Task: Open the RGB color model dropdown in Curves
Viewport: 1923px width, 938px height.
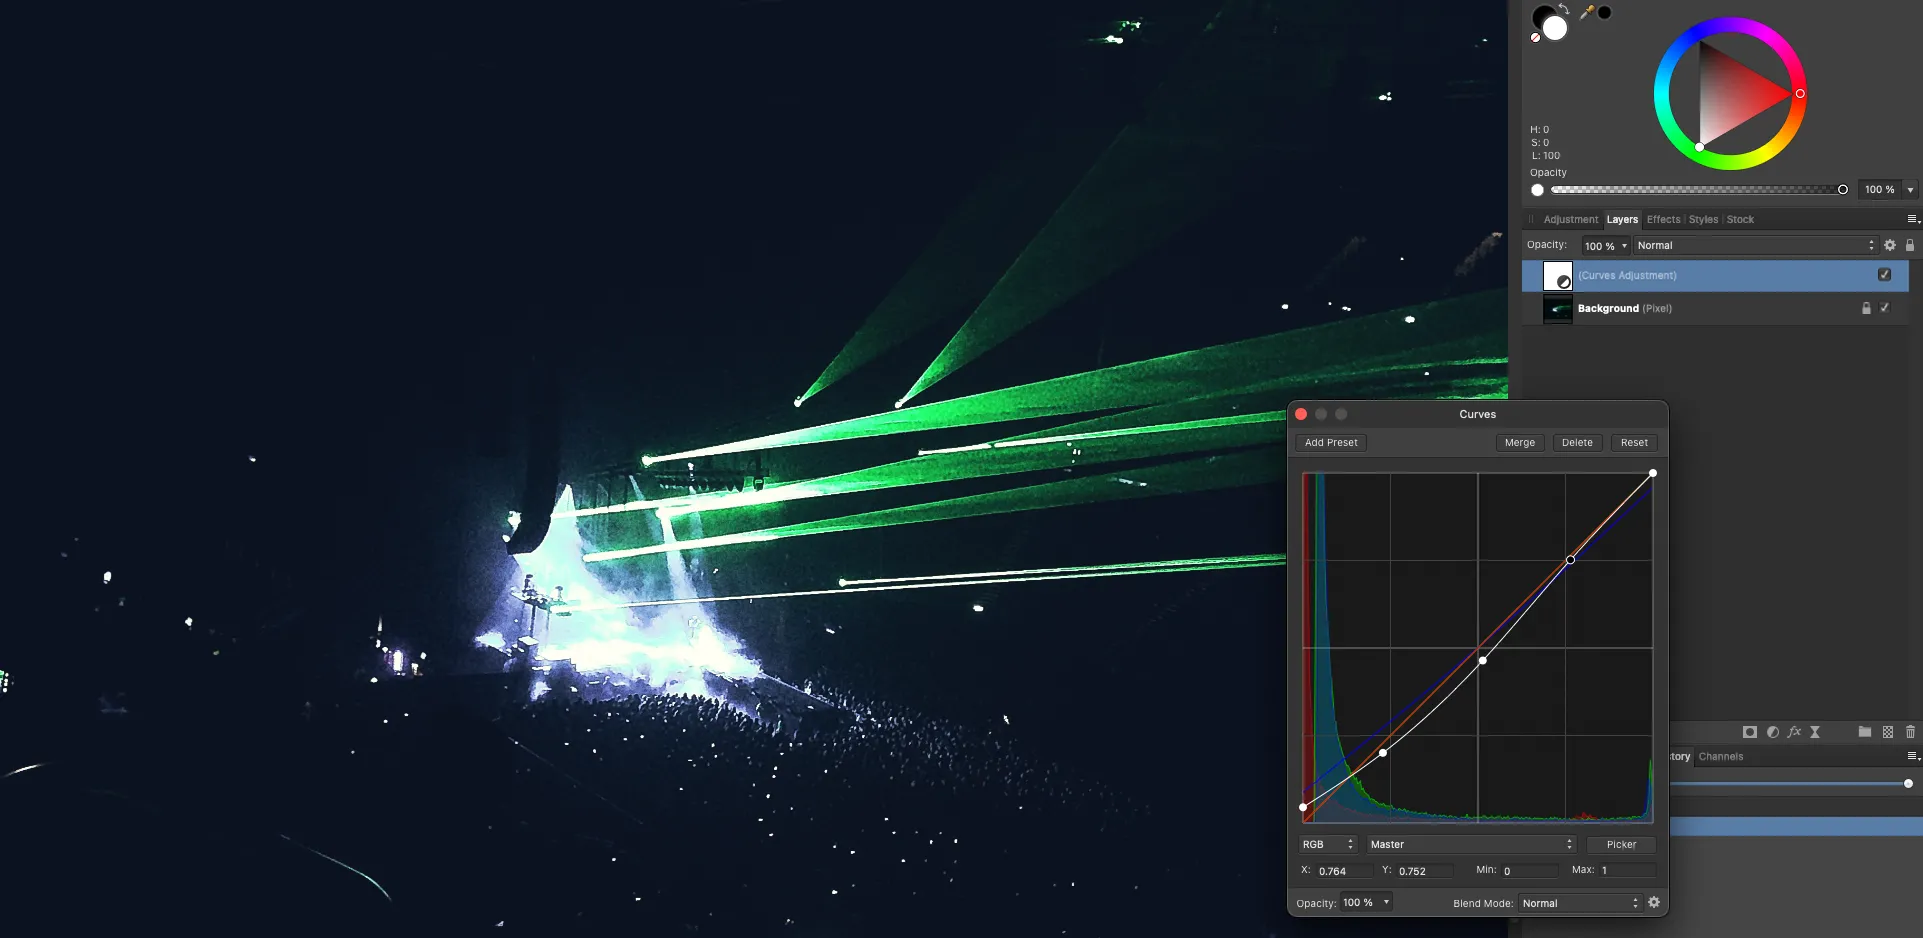Action: tap(1327, 845)
